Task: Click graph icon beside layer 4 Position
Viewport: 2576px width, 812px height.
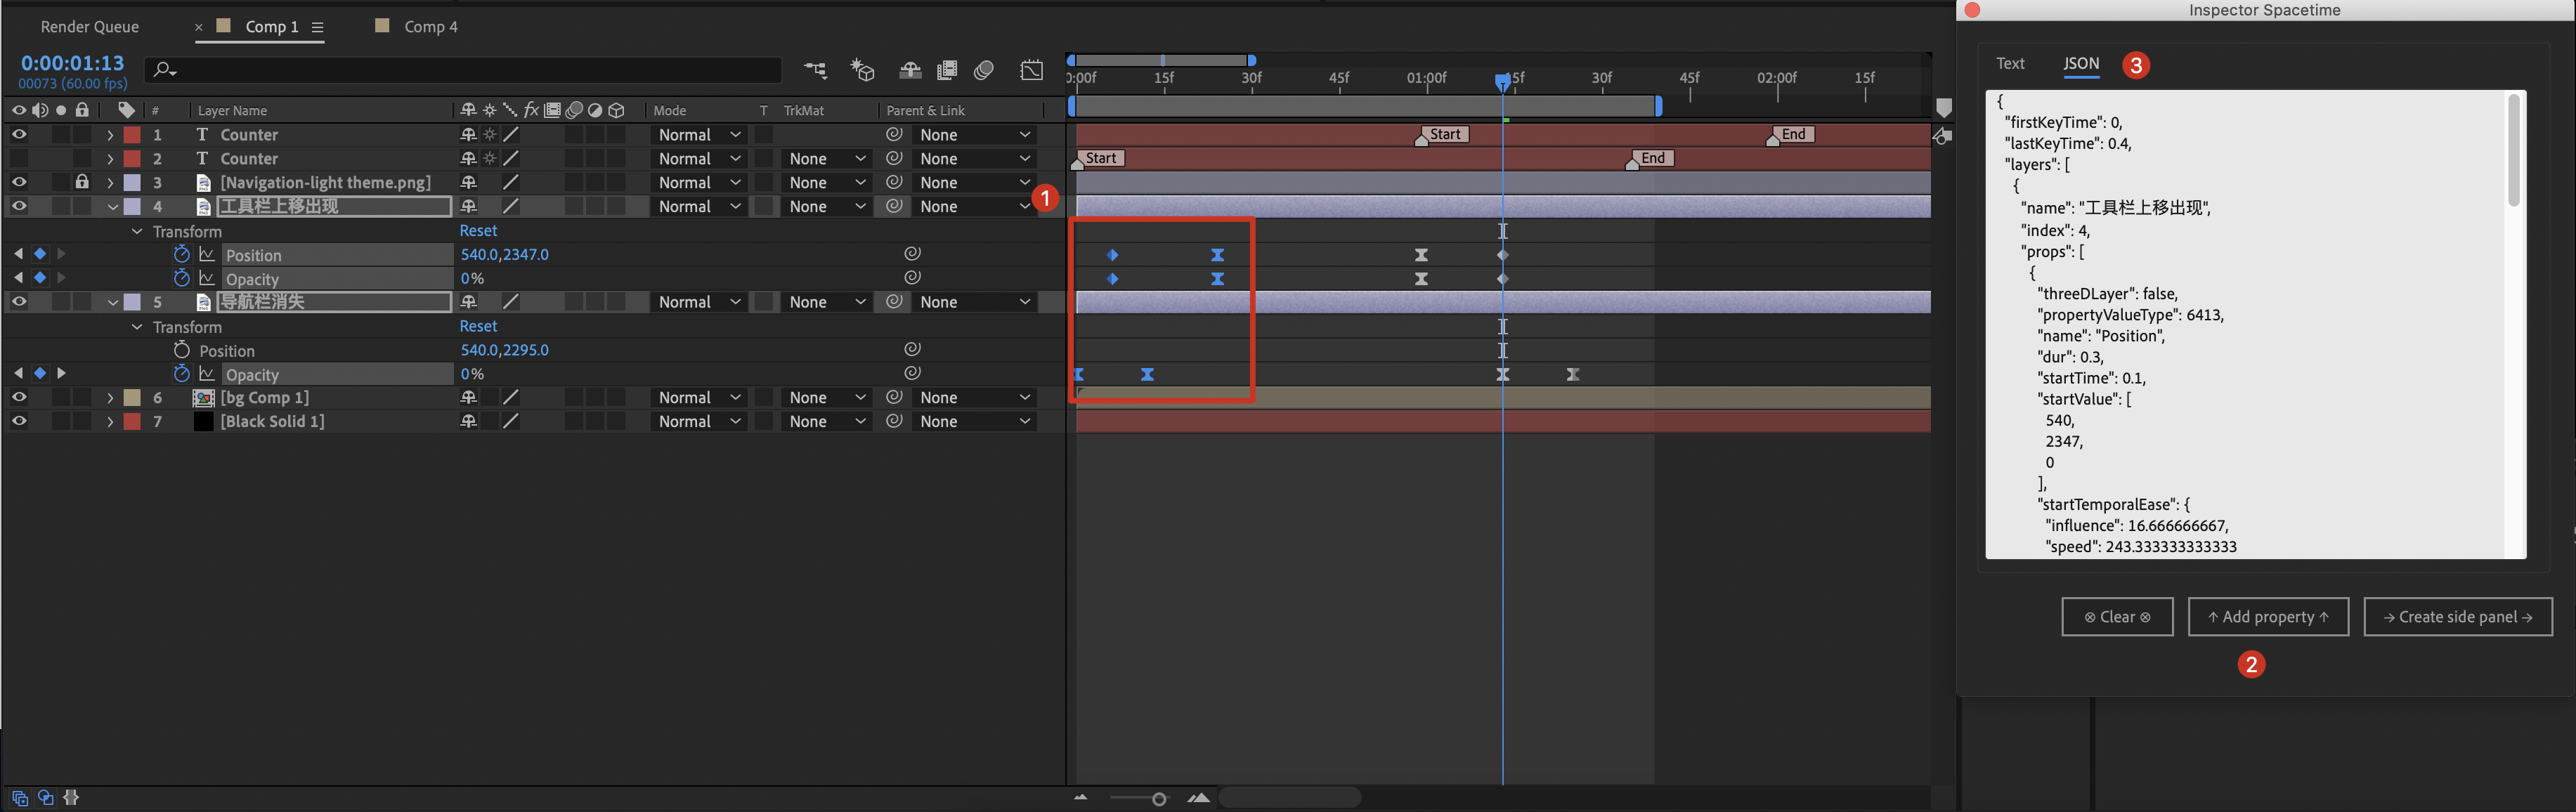Action: pyautogui.click(x=207, y=254)
